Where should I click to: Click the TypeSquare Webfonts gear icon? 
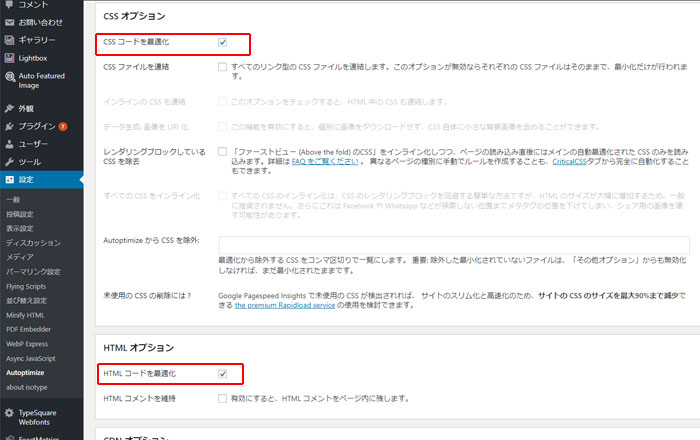[9, 413]
